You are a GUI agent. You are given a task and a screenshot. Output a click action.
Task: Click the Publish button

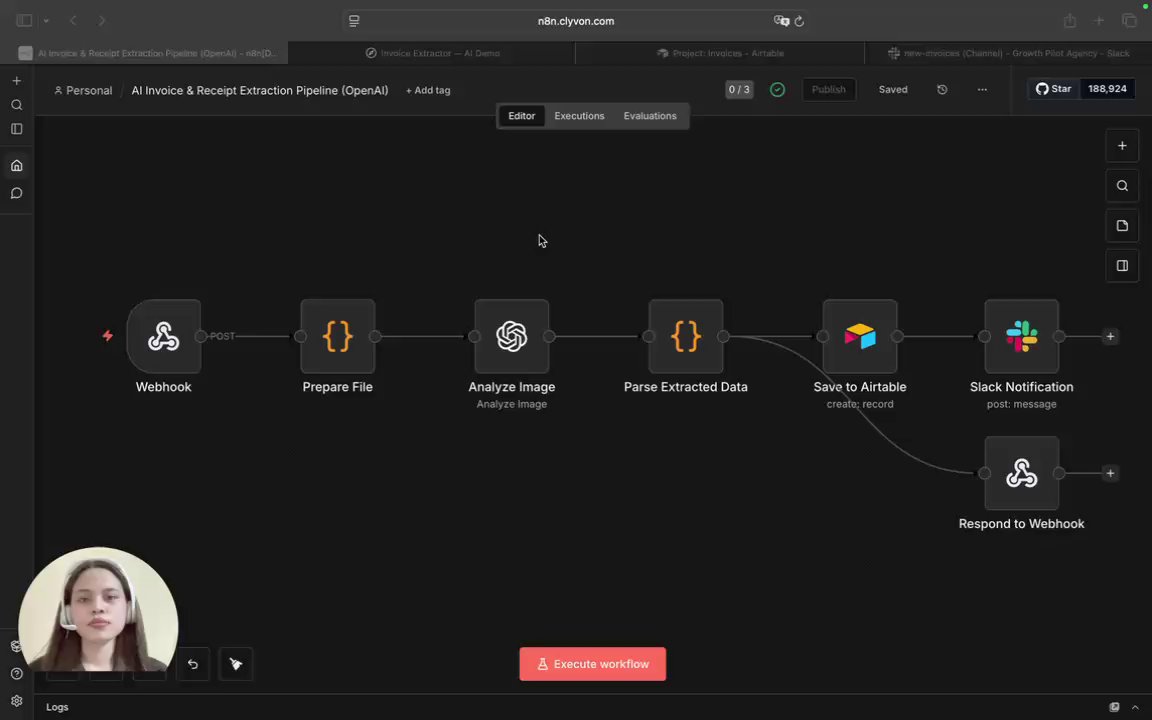click(x=829, y=90)
